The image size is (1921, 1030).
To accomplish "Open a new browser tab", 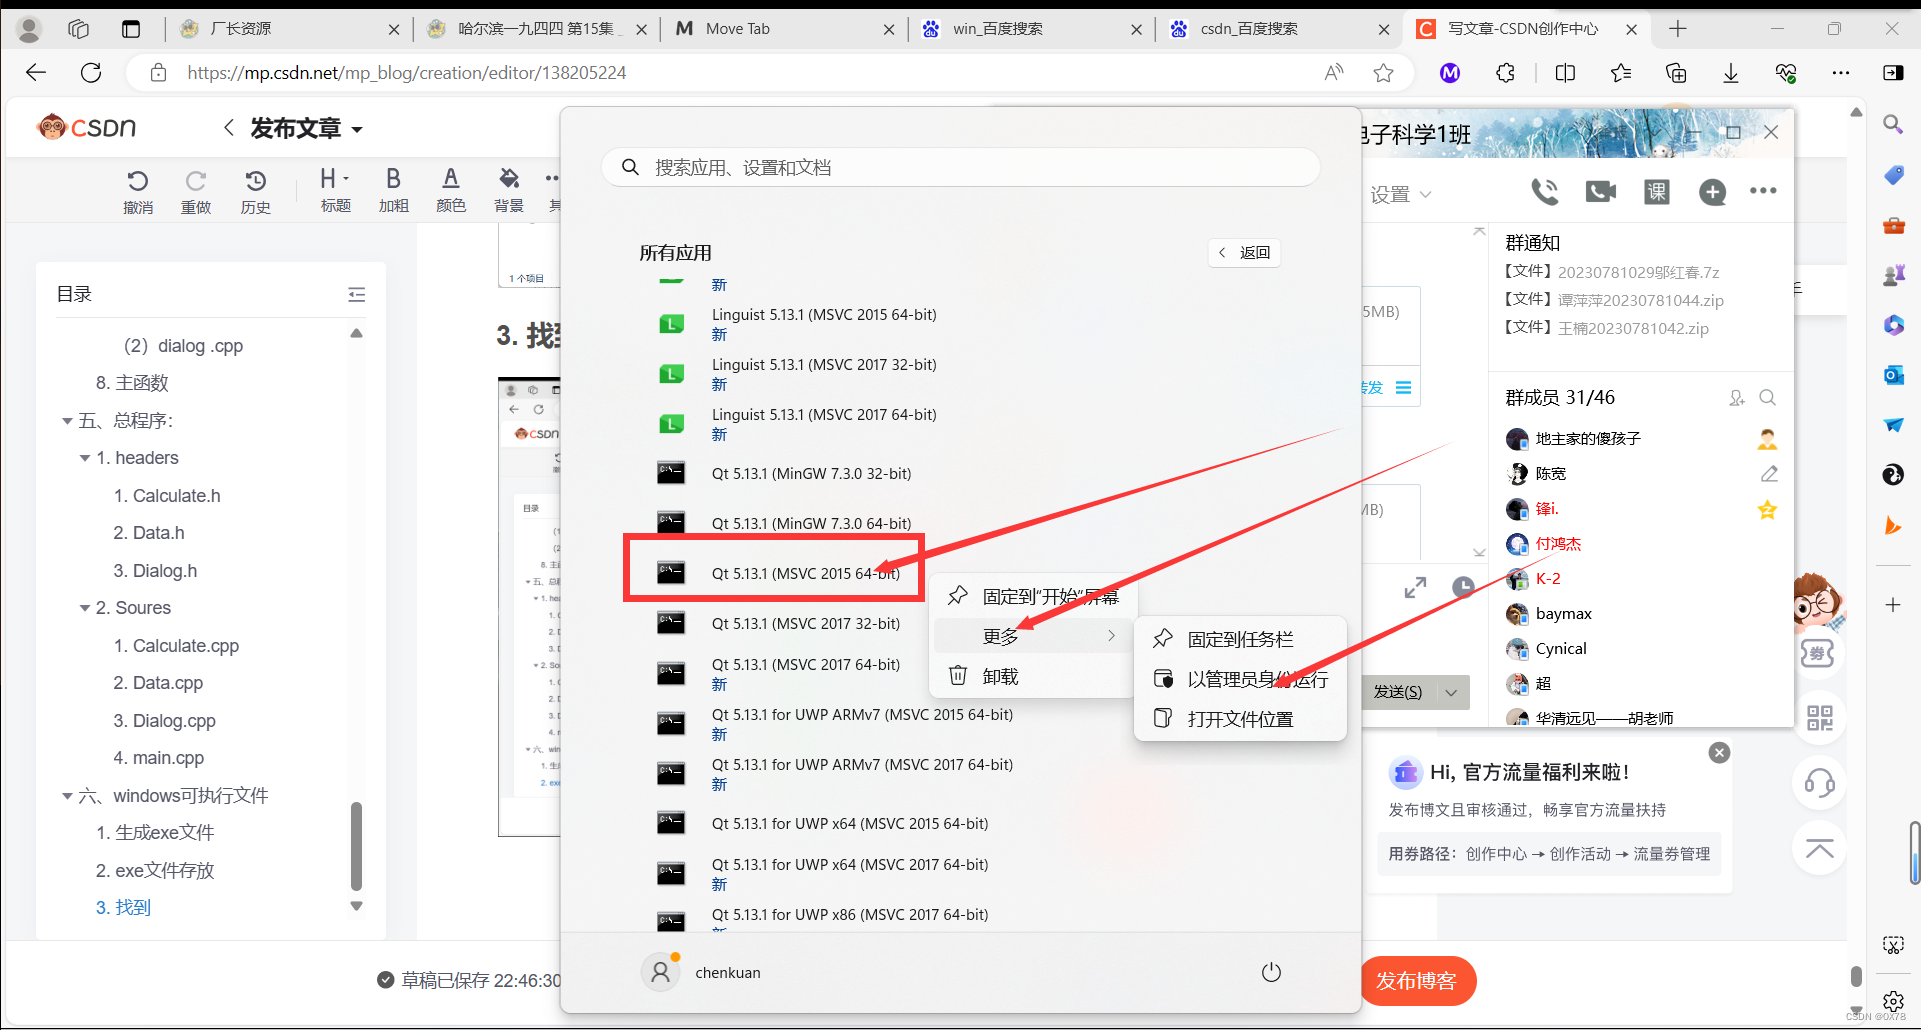I will pyautogui.click(x=1678, y=29).
